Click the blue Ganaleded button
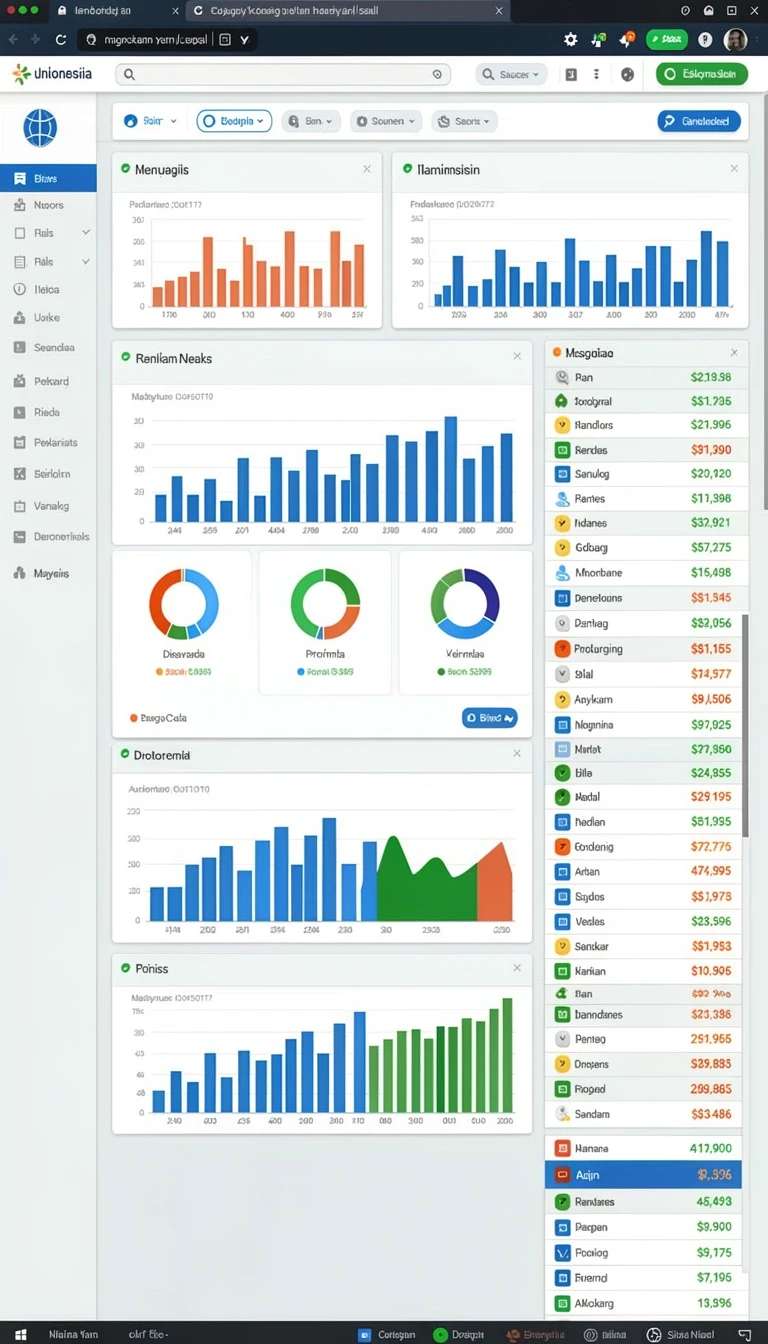The height and width of the screenshot is (1344, 768). [x=700, y=121]
